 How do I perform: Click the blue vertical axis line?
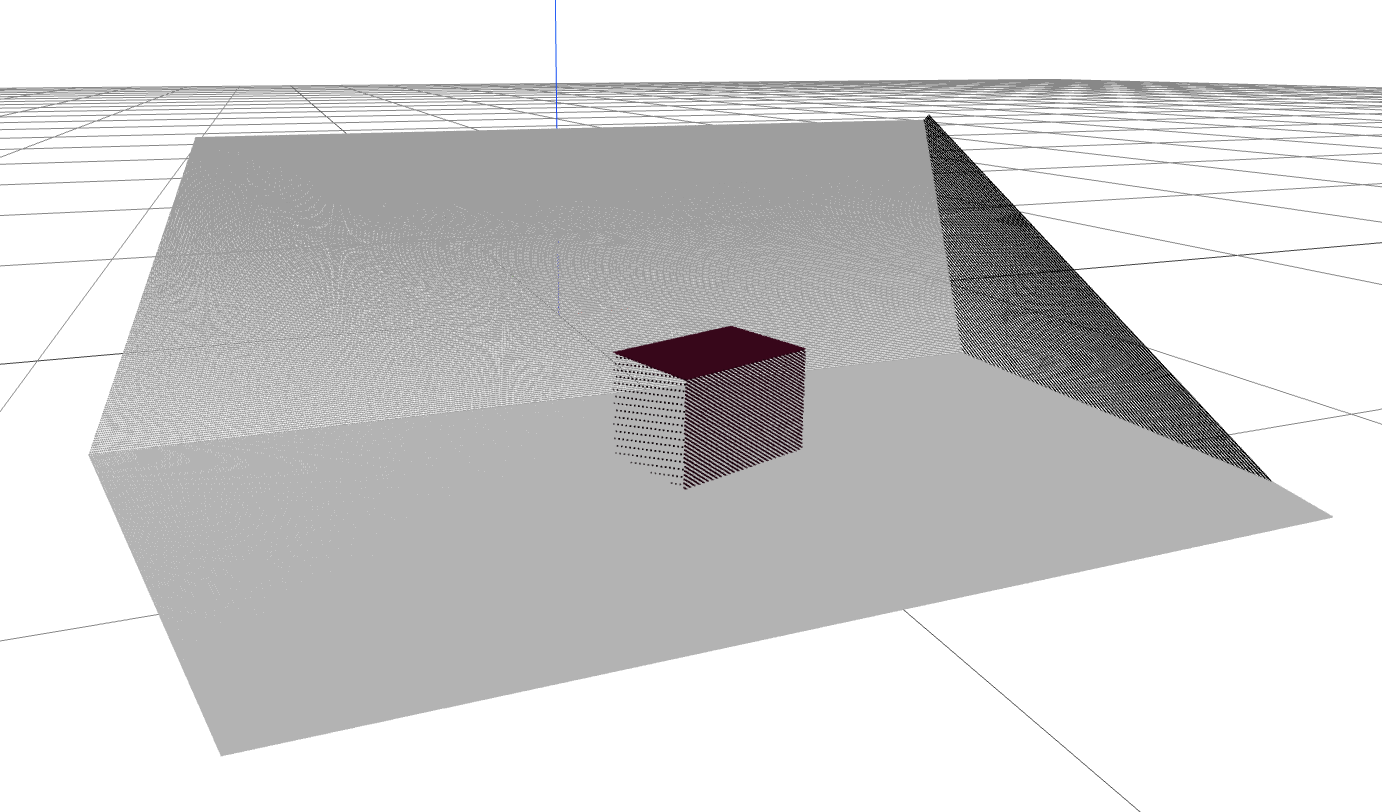pos(556,64)
